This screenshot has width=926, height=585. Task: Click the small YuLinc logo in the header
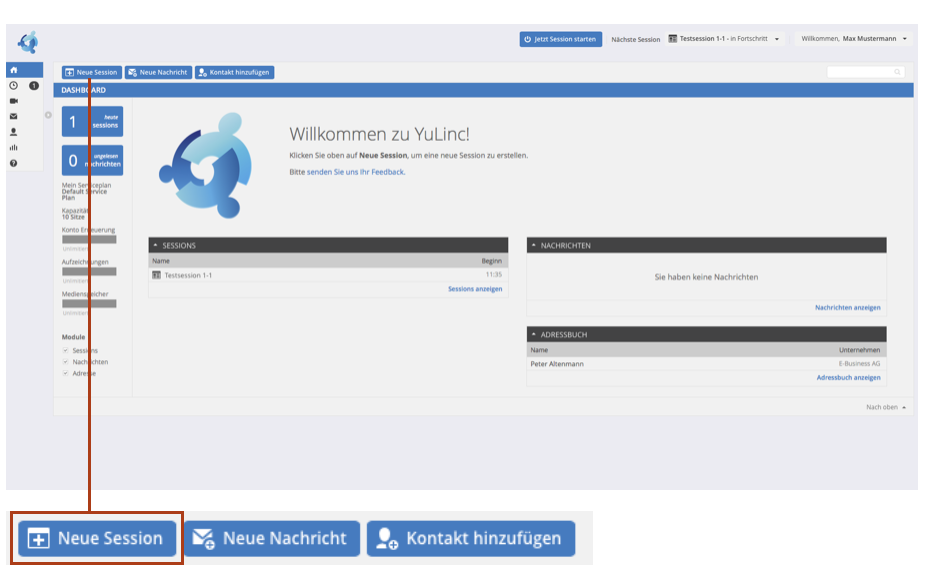[x=28, y=42]
